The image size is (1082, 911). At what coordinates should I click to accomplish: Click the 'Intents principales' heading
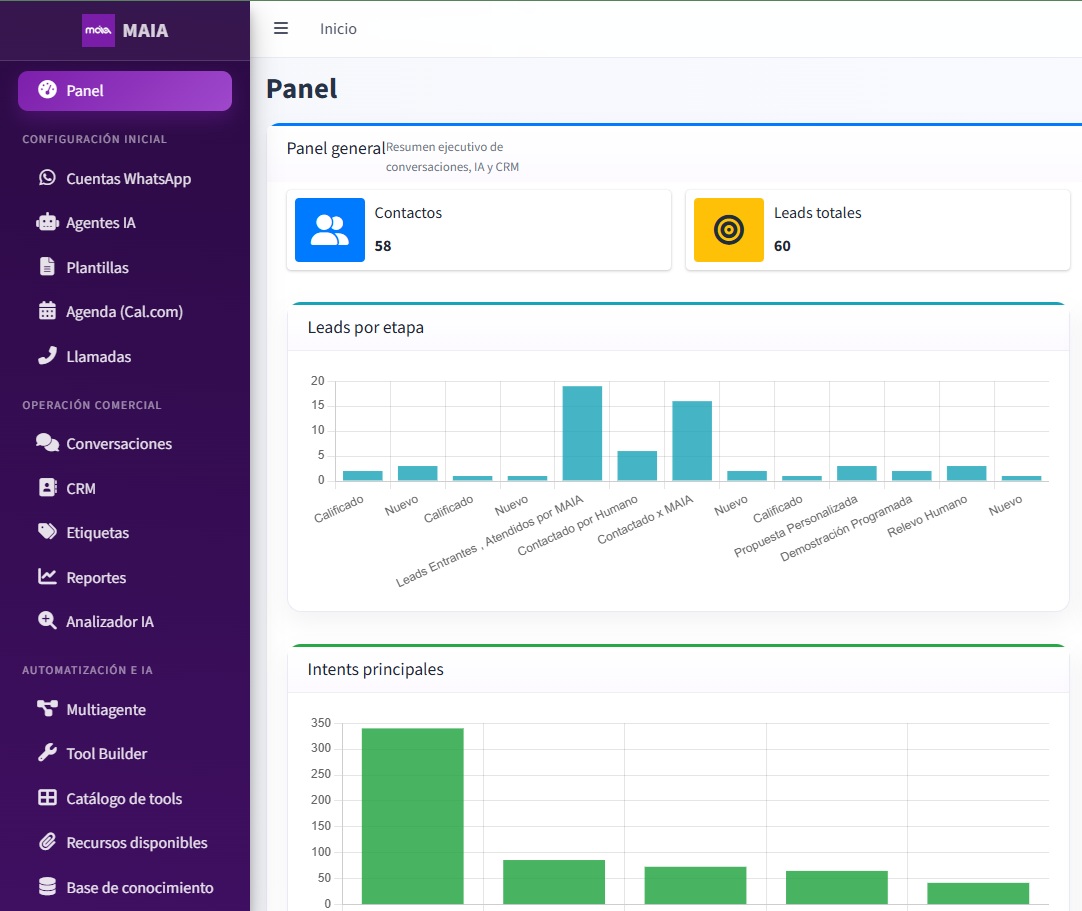[375, 669]
